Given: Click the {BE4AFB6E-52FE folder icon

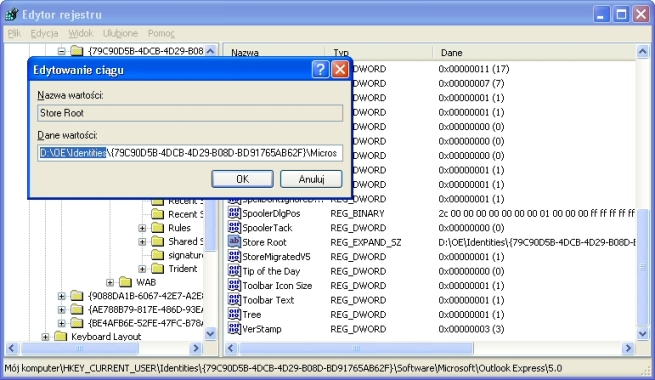Looking at the screenshot, I should pos(77,323).
